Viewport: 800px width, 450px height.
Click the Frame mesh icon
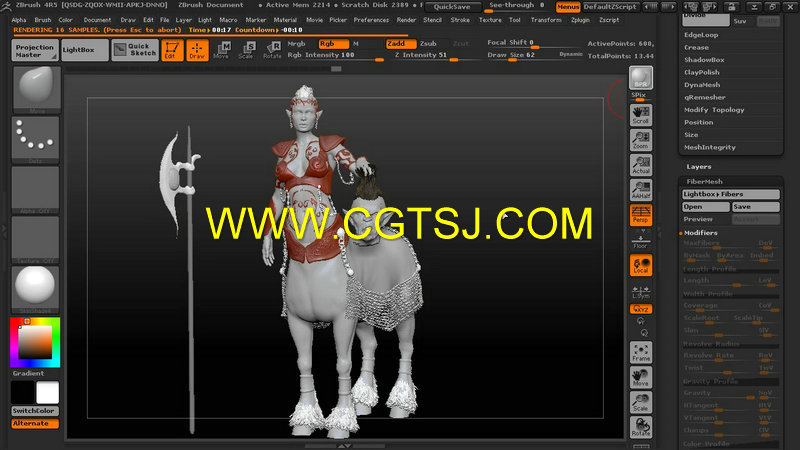click(x=640, y=353)
